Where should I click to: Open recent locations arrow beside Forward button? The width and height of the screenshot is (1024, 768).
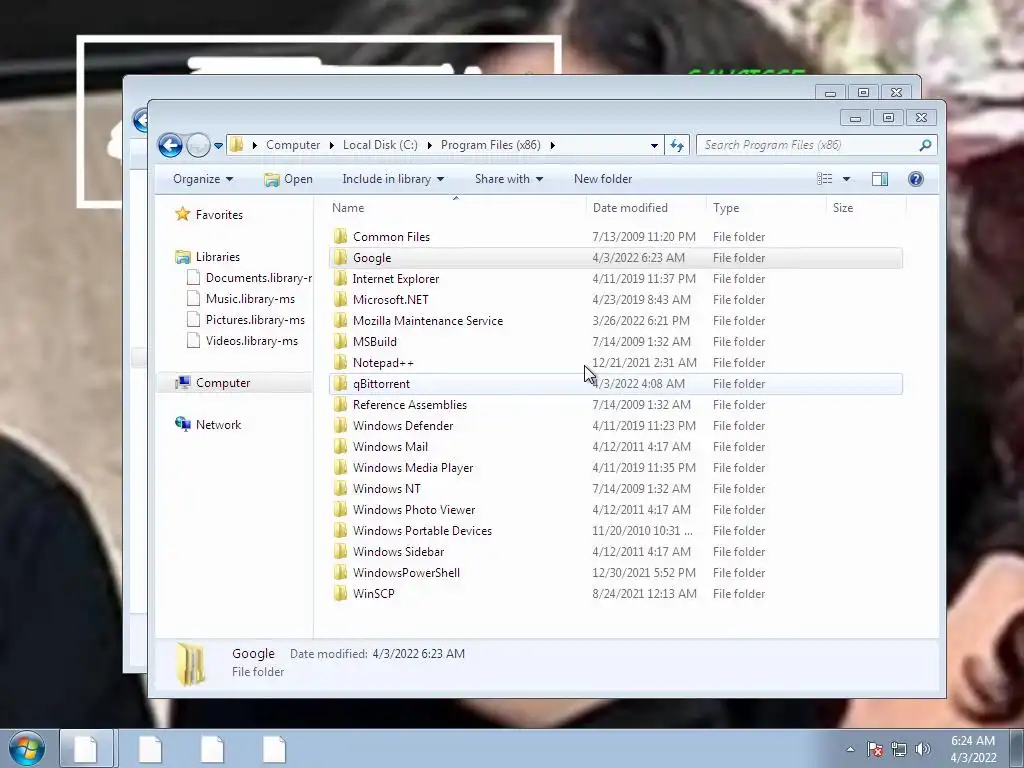click(218, 146)
